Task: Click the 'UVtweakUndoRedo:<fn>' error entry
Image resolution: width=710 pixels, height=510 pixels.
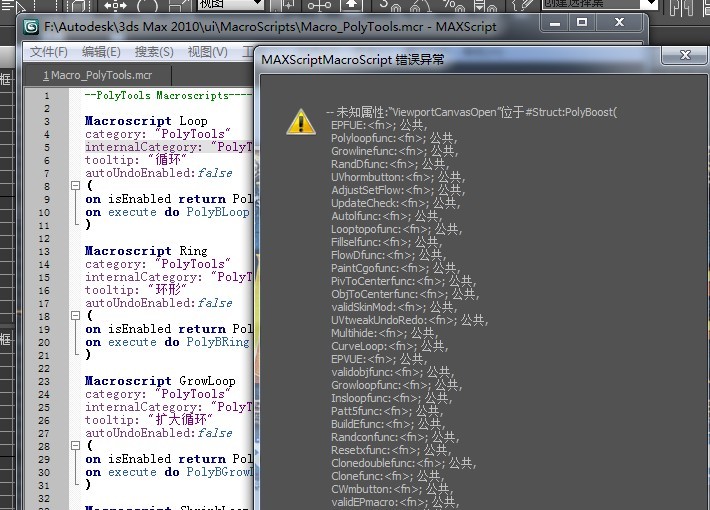Action: click(409, 320)
